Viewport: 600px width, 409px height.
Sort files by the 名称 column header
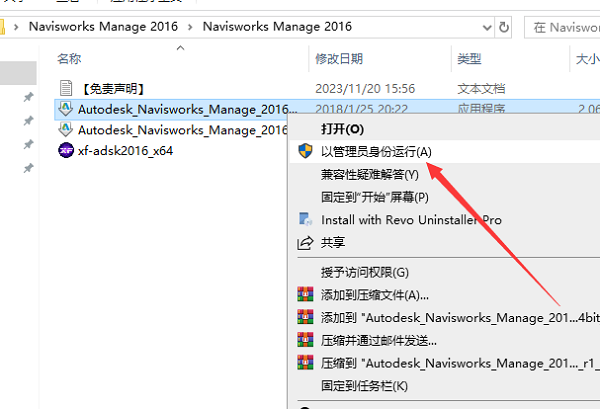click(69, 59)
